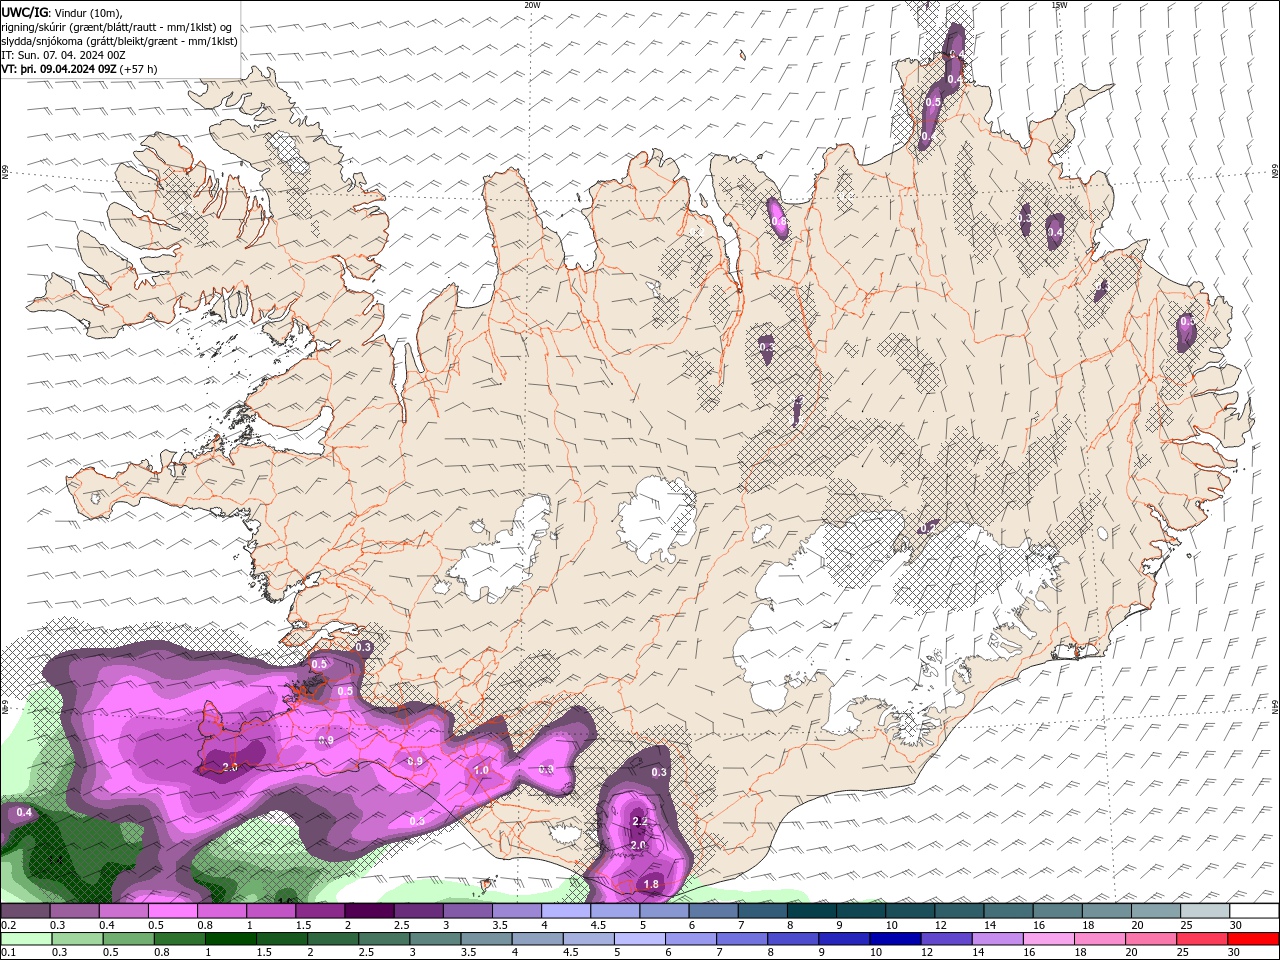1280x960 pixels.
Task: Click the '0.1' label in the lower legend
Action: pyautogui.click(x=8, y=953)
